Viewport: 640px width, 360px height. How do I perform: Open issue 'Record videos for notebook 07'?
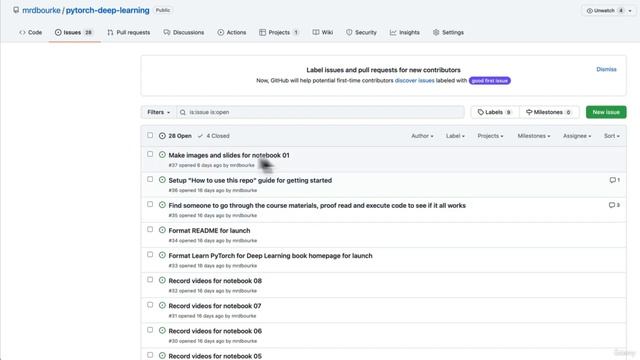click(x=215, y=306)
